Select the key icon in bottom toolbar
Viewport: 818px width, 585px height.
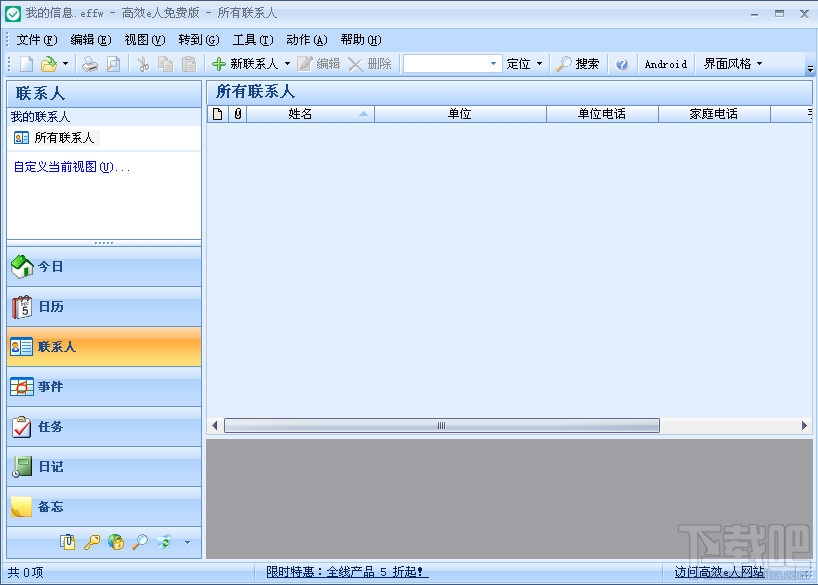(x=92, y=541)
